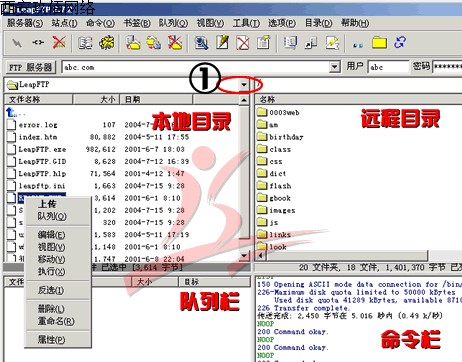This screenshot has height=362, width=462.
Task: Go up via parent directory arrow
Action: click(11, 112)
